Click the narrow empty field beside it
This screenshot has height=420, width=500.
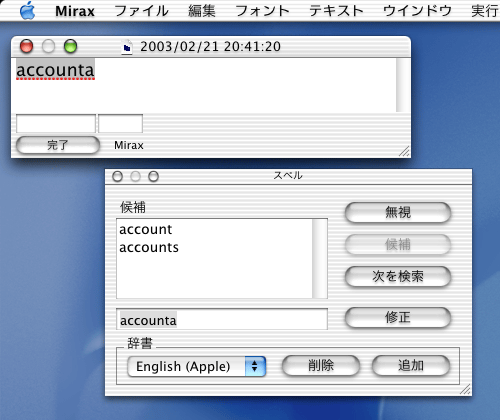point(120,123)
